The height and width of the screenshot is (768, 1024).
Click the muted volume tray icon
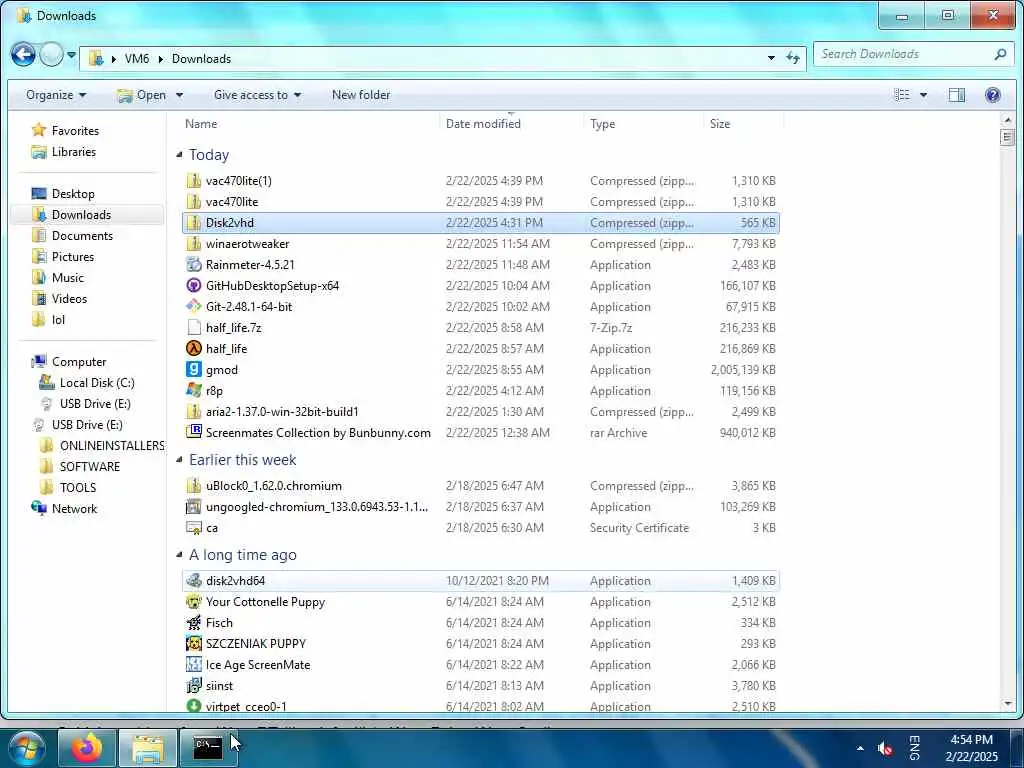886,748
